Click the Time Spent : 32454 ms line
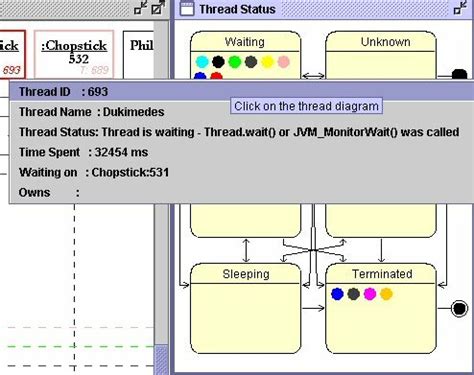Viewport: 474px width, 375px height. click(x=83, y=152)
